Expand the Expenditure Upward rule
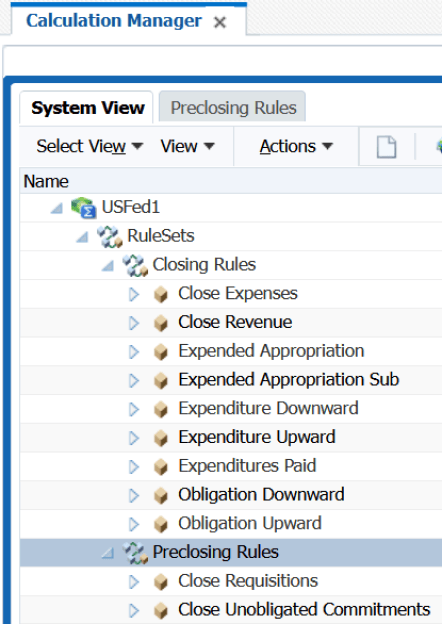The width and height of the screenshot is (442, 624). (x=134, y=438)
